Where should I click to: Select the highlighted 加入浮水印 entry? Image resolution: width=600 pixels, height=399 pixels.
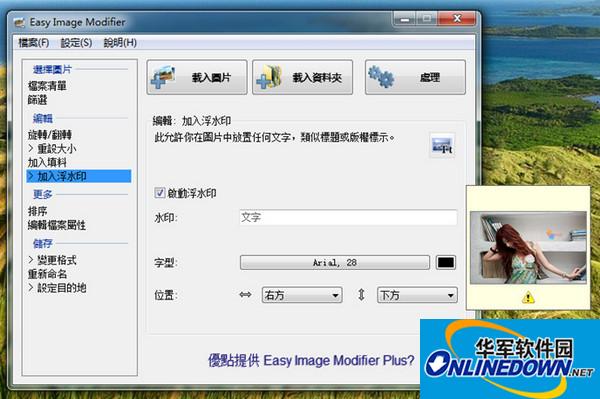click(x=79, y=176)
